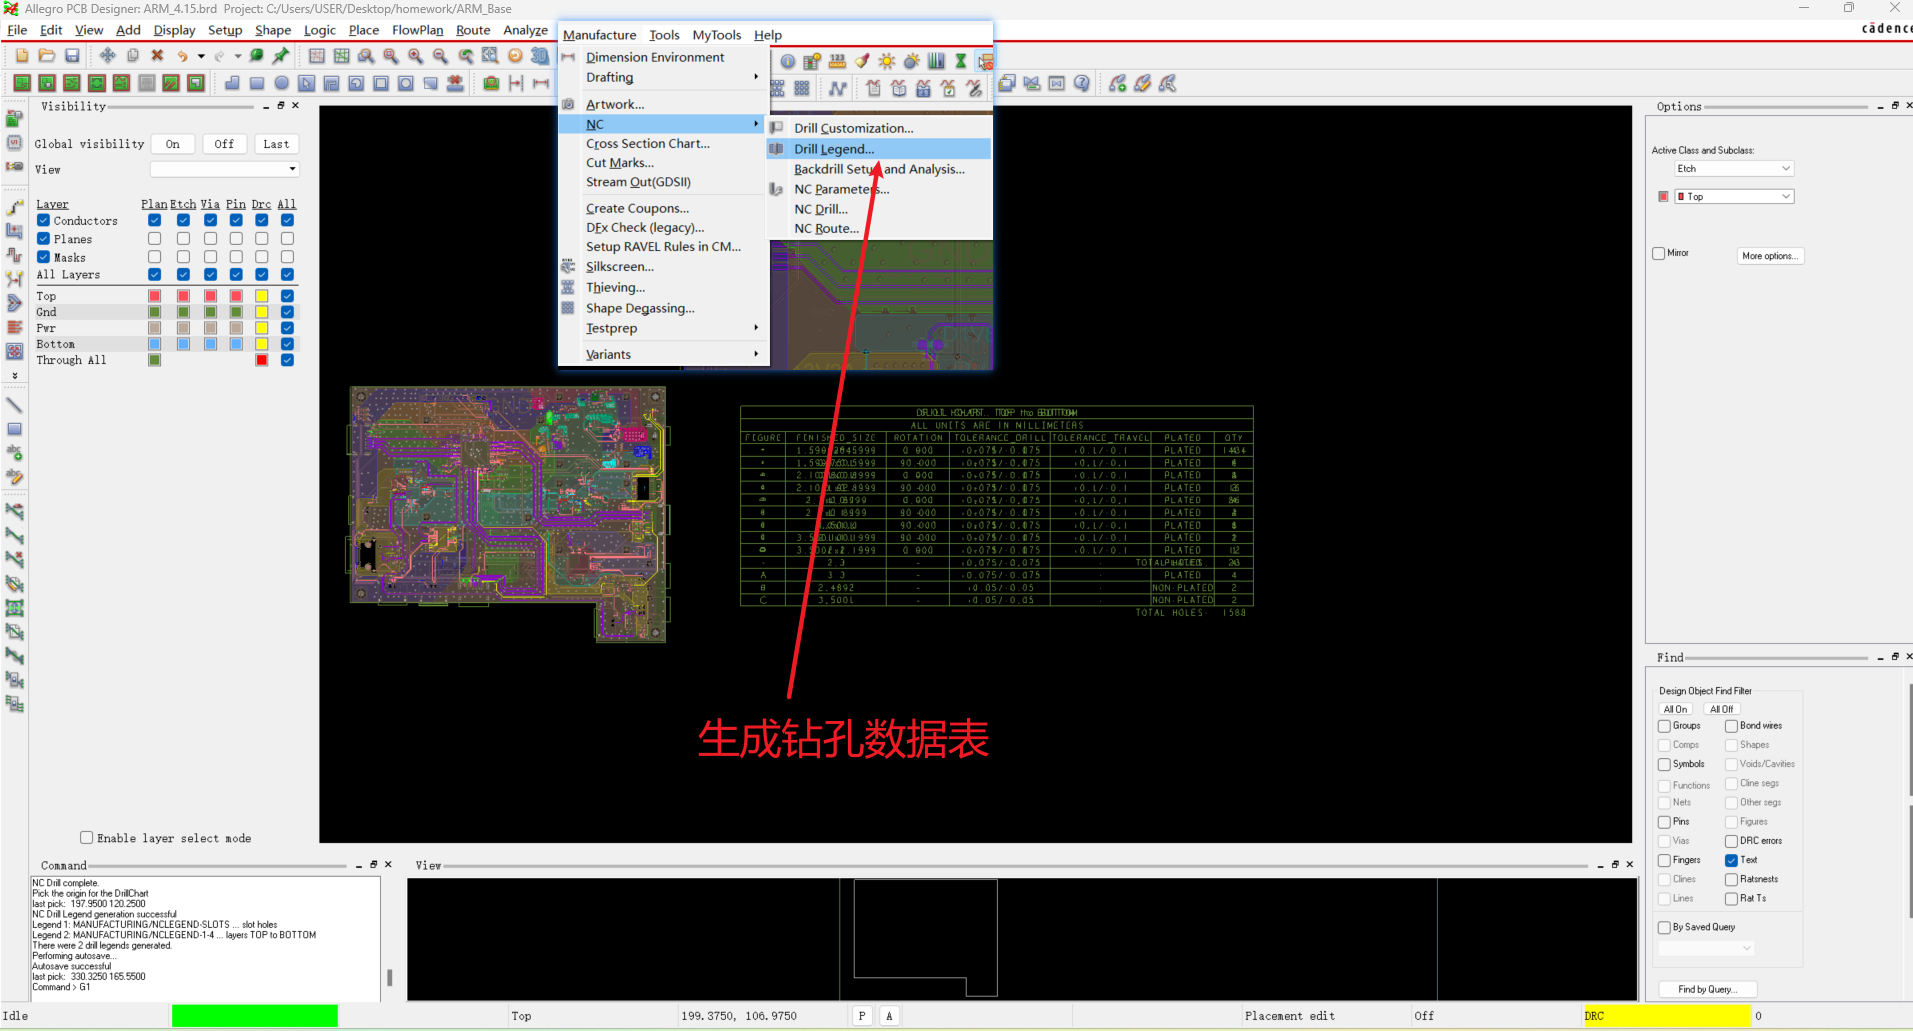Viewport: 1913px width, 1031px height.
Task: Choose Cross Section Chart menu entry
Action: pyautogui.click(x=663, y=143)
